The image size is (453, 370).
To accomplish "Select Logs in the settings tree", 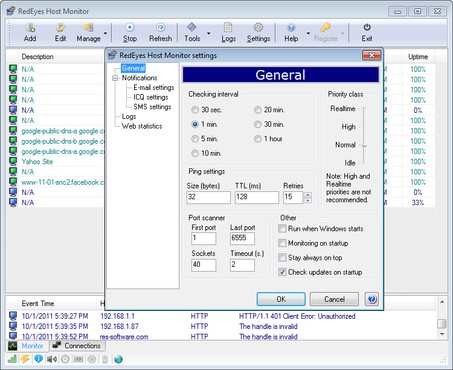I will 129,117.
